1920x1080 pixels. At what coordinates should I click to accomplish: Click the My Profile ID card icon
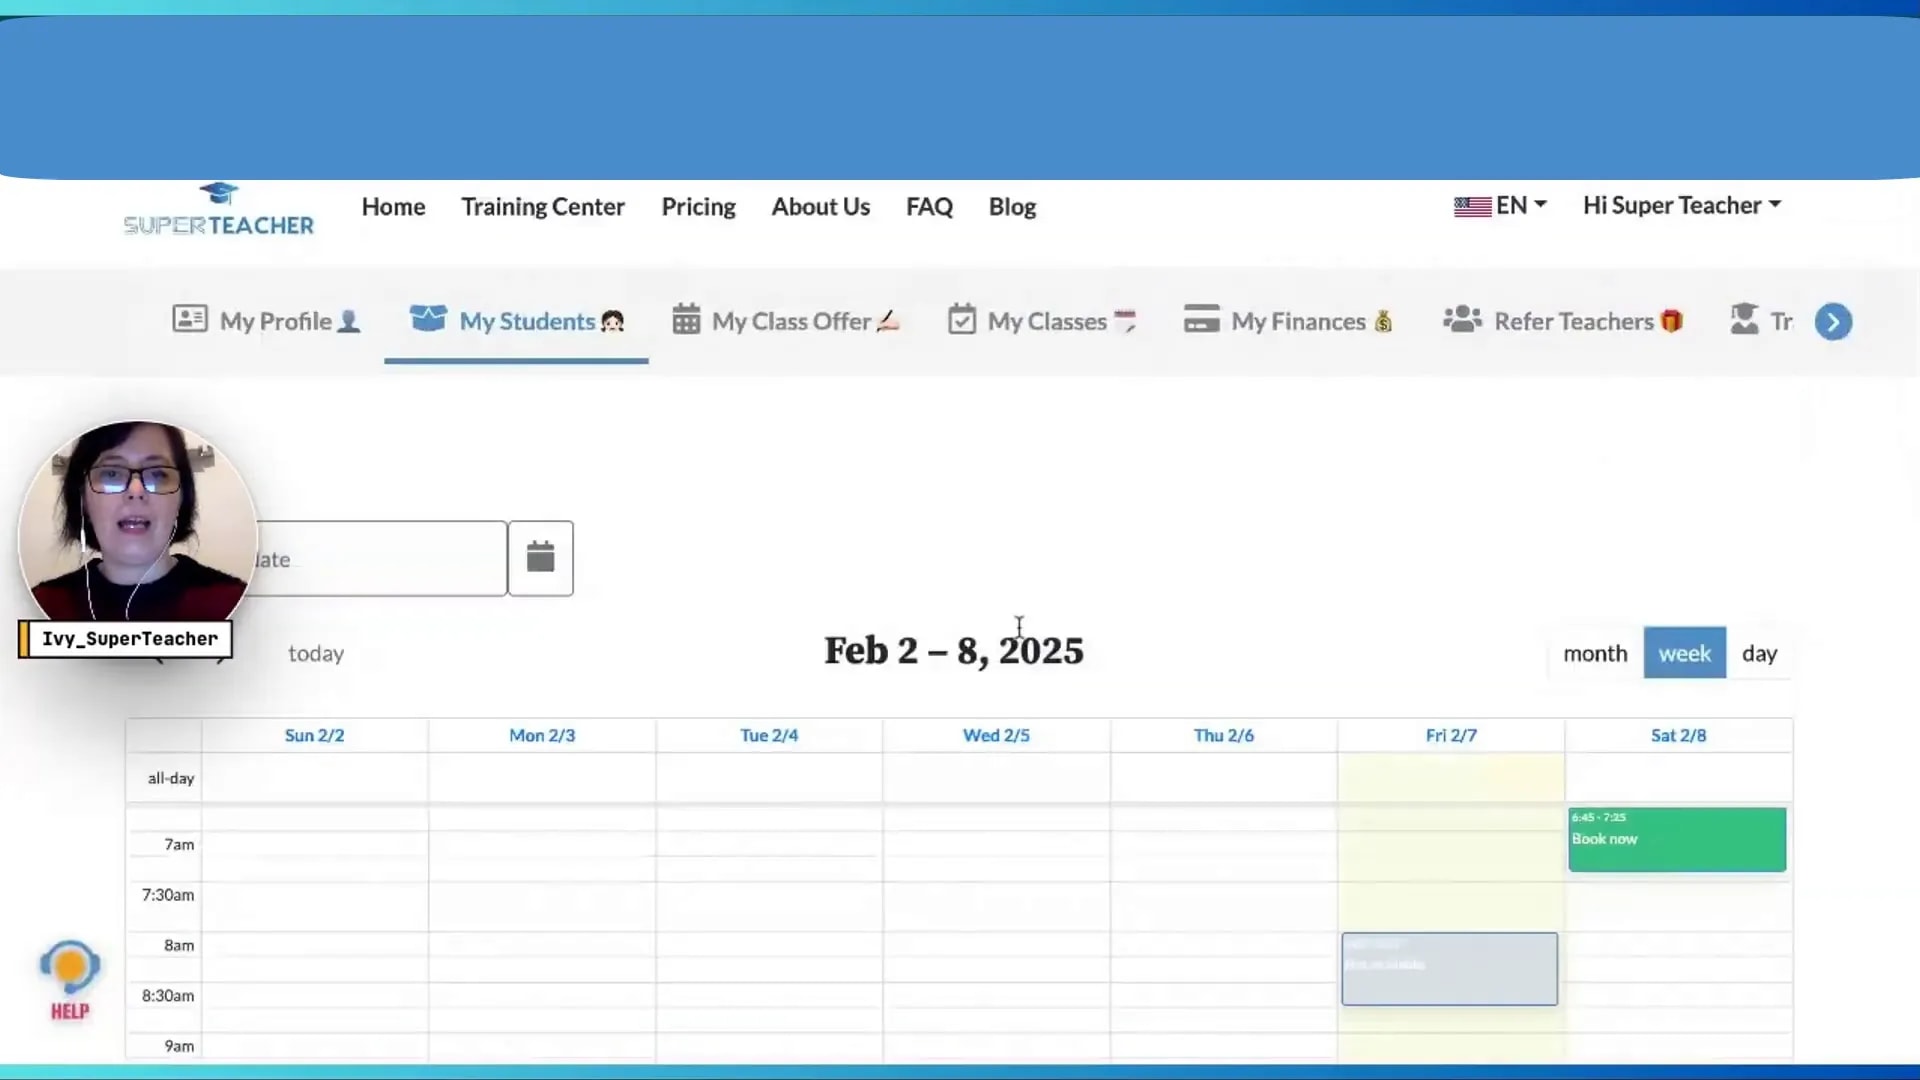(x=189, y=318)
